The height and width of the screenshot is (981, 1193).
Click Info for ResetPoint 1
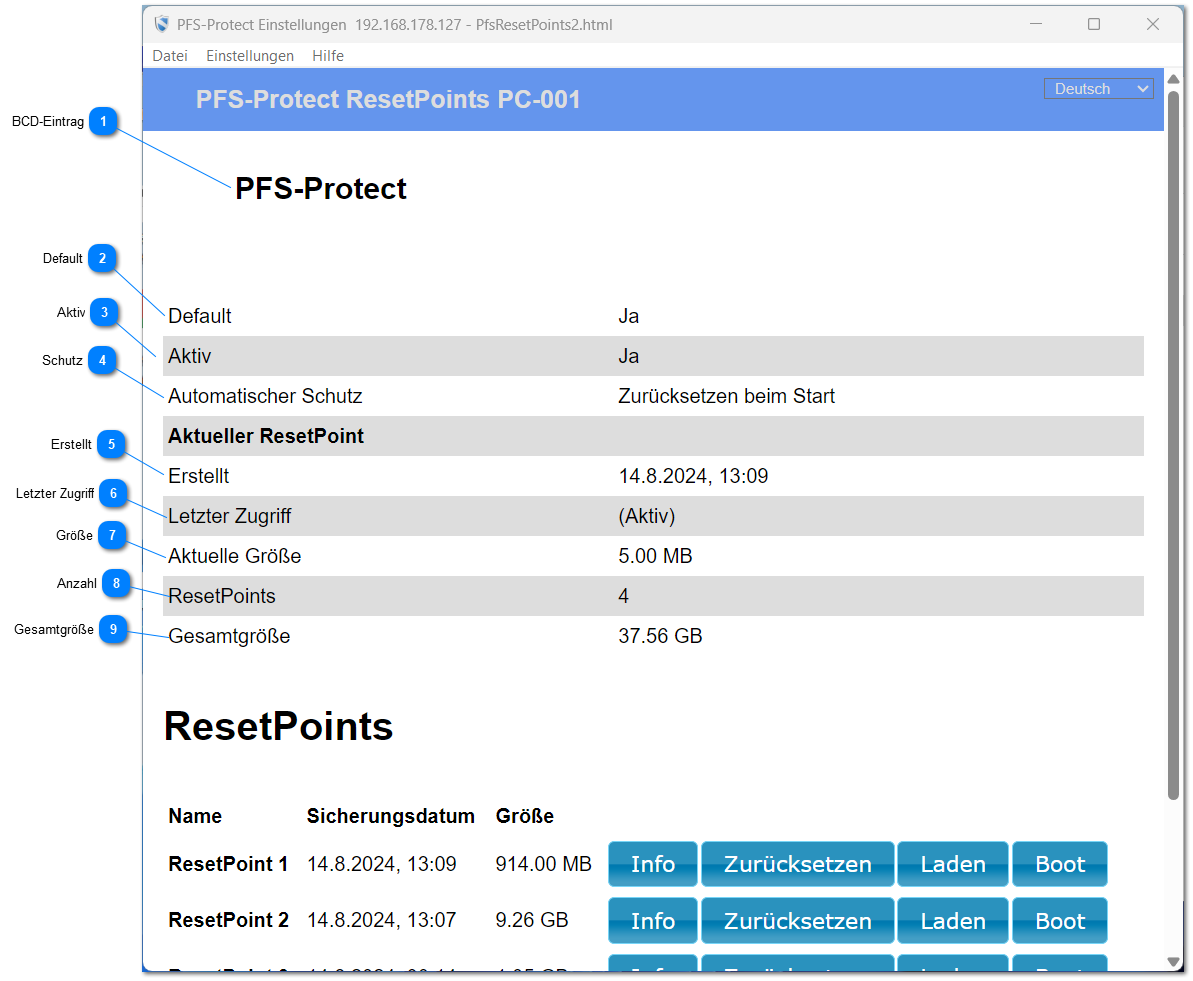tap(652, 864)
